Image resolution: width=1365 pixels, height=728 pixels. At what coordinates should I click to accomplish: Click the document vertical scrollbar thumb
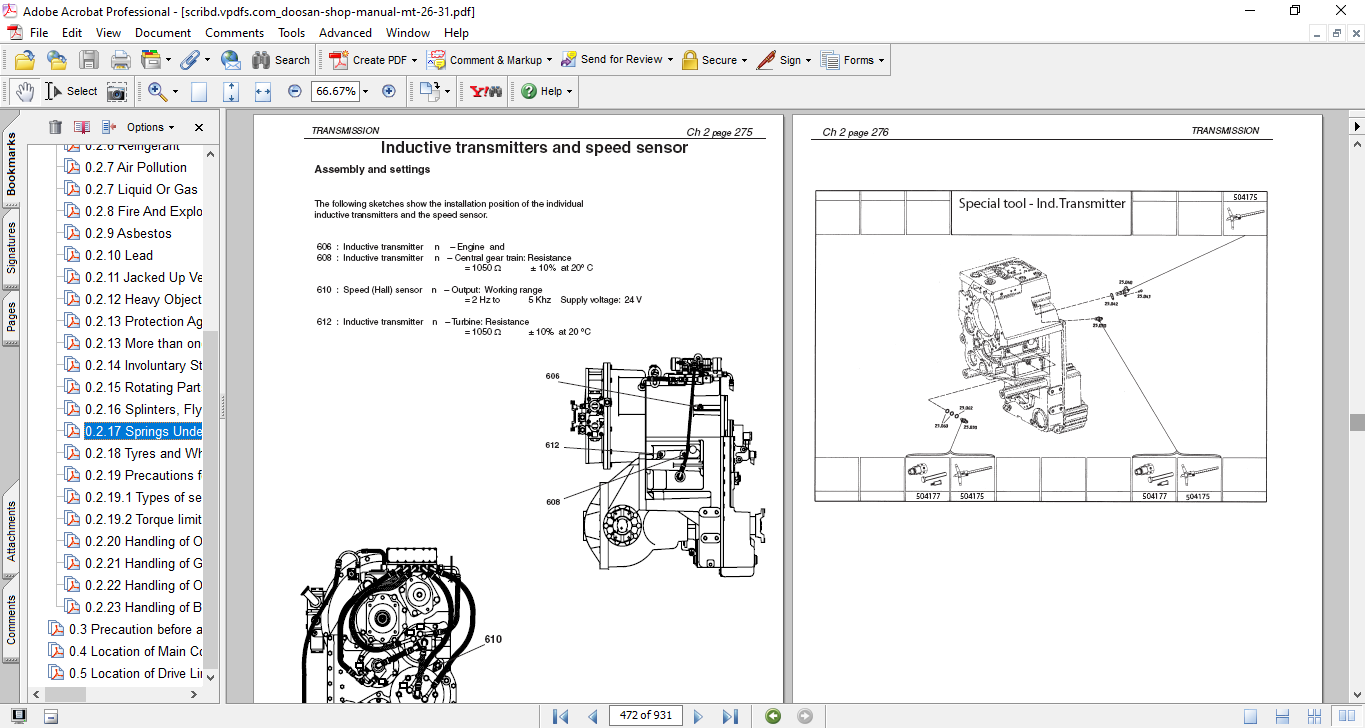pos(1356,422)
